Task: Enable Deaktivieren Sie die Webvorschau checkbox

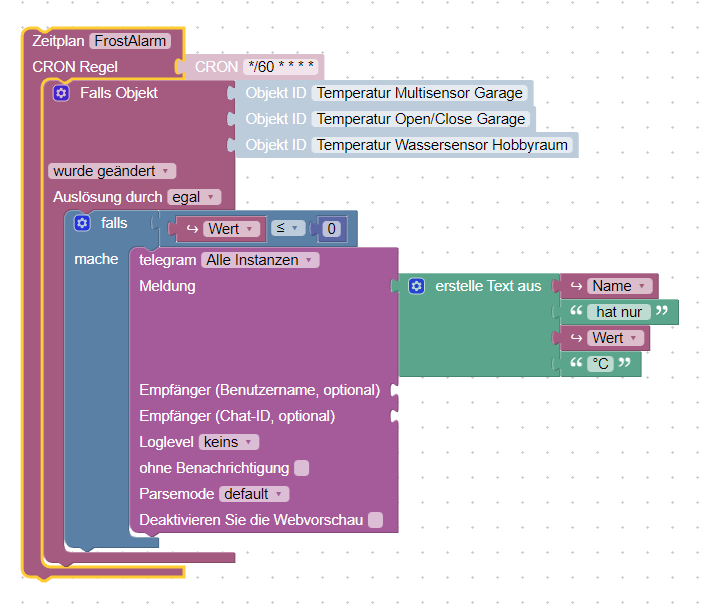Action: 375,520
